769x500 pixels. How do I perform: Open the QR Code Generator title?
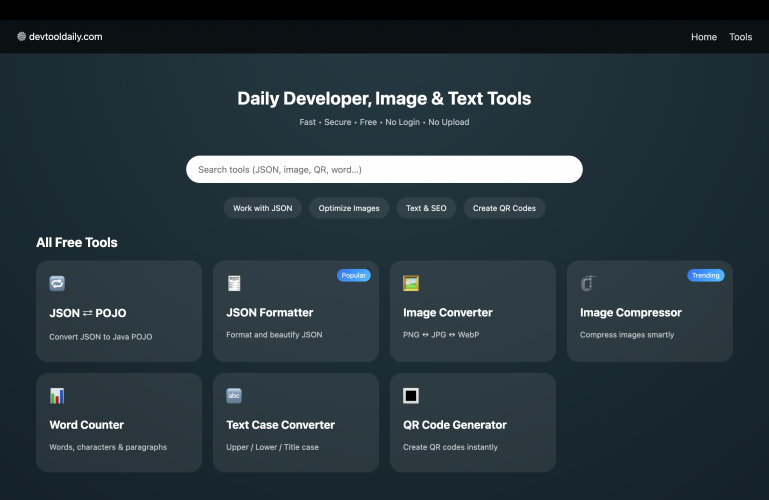click(455, 425)
